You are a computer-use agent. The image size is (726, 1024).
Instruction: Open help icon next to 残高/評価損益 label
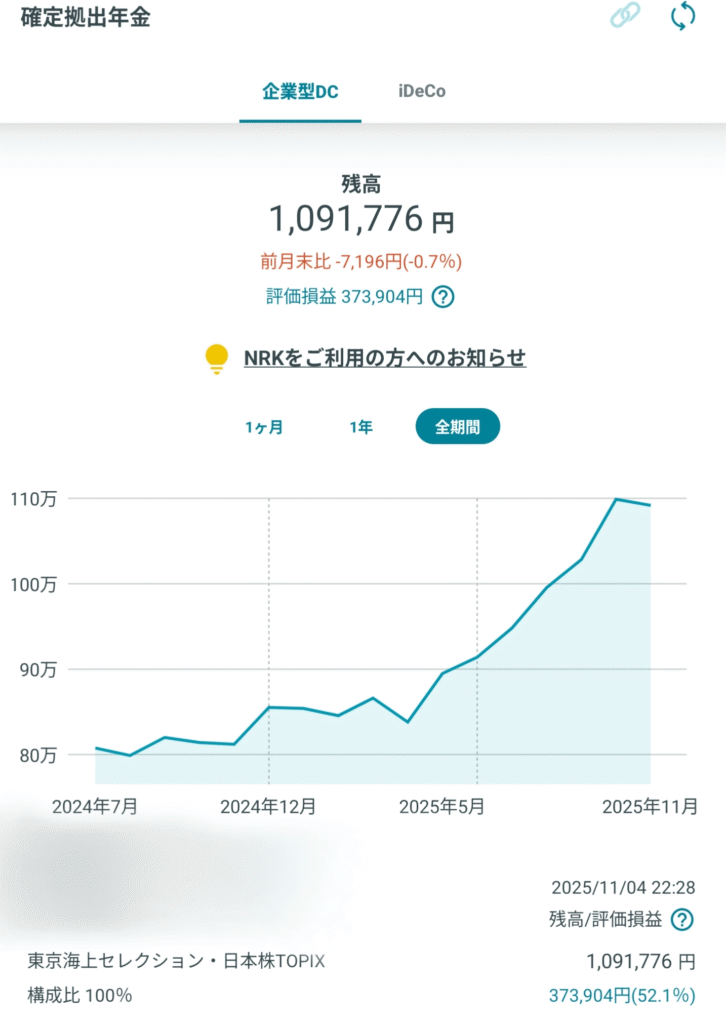[682, 920]
